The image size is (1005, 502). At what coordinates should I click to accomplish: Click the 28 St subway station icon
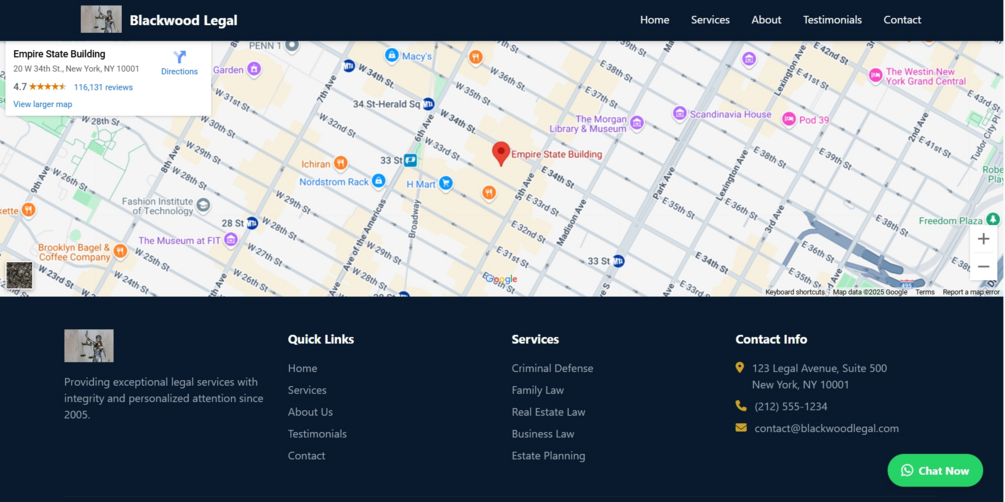(x=252, y=223)
